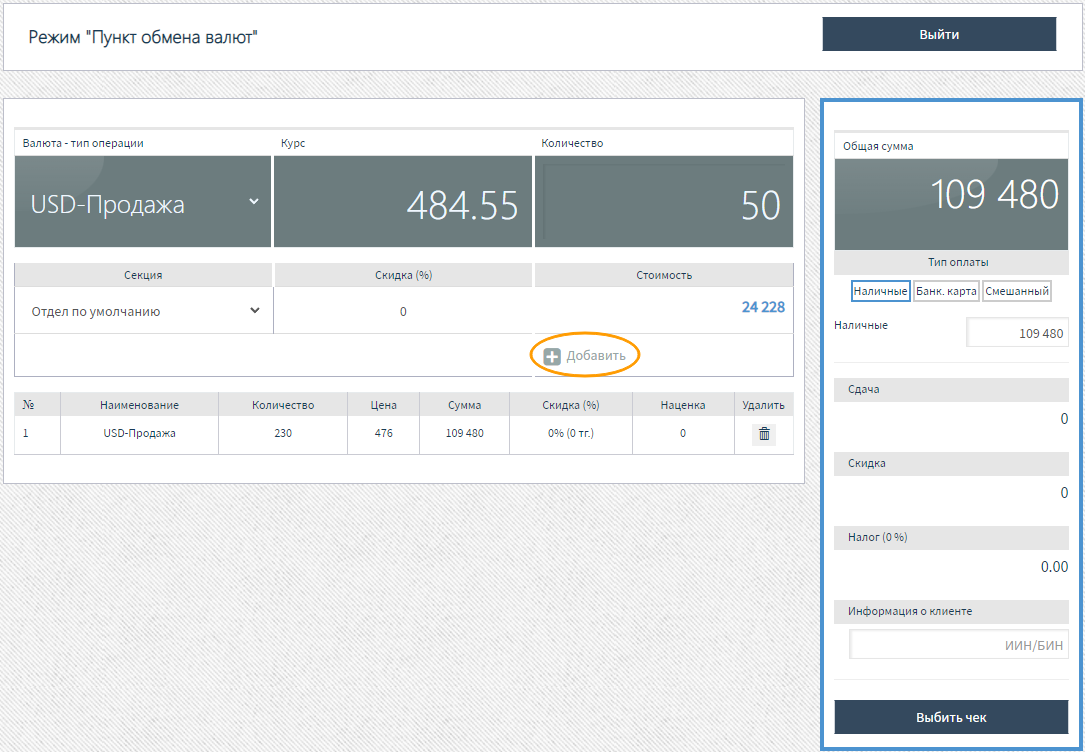Viewport: 1085px width, 752px height.
Task: Click the Выйти button
Action: 939,35
